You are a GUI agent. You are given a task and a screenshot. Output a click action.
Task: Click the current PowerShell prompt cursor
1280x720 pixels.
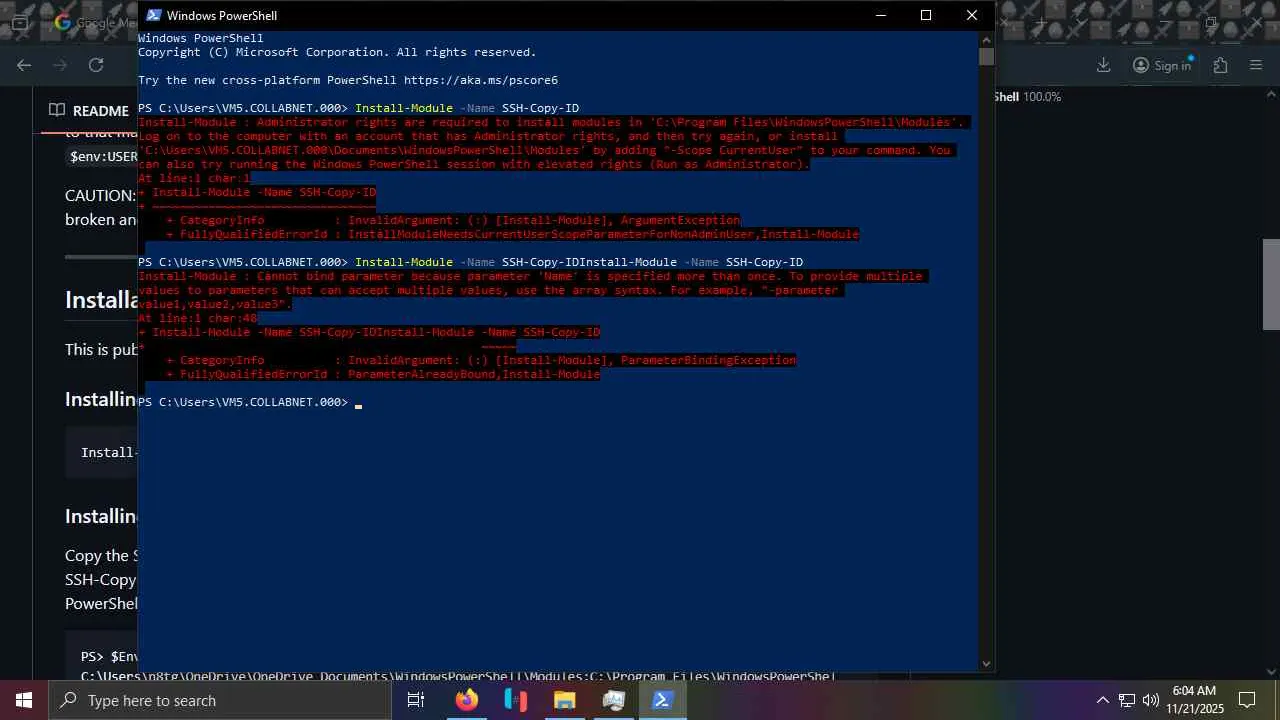358,404
